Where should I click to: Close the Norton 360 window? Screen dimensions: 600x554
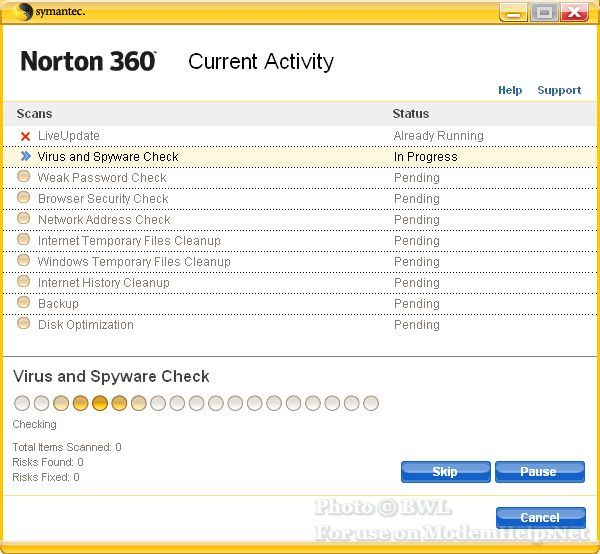(574, 13)
